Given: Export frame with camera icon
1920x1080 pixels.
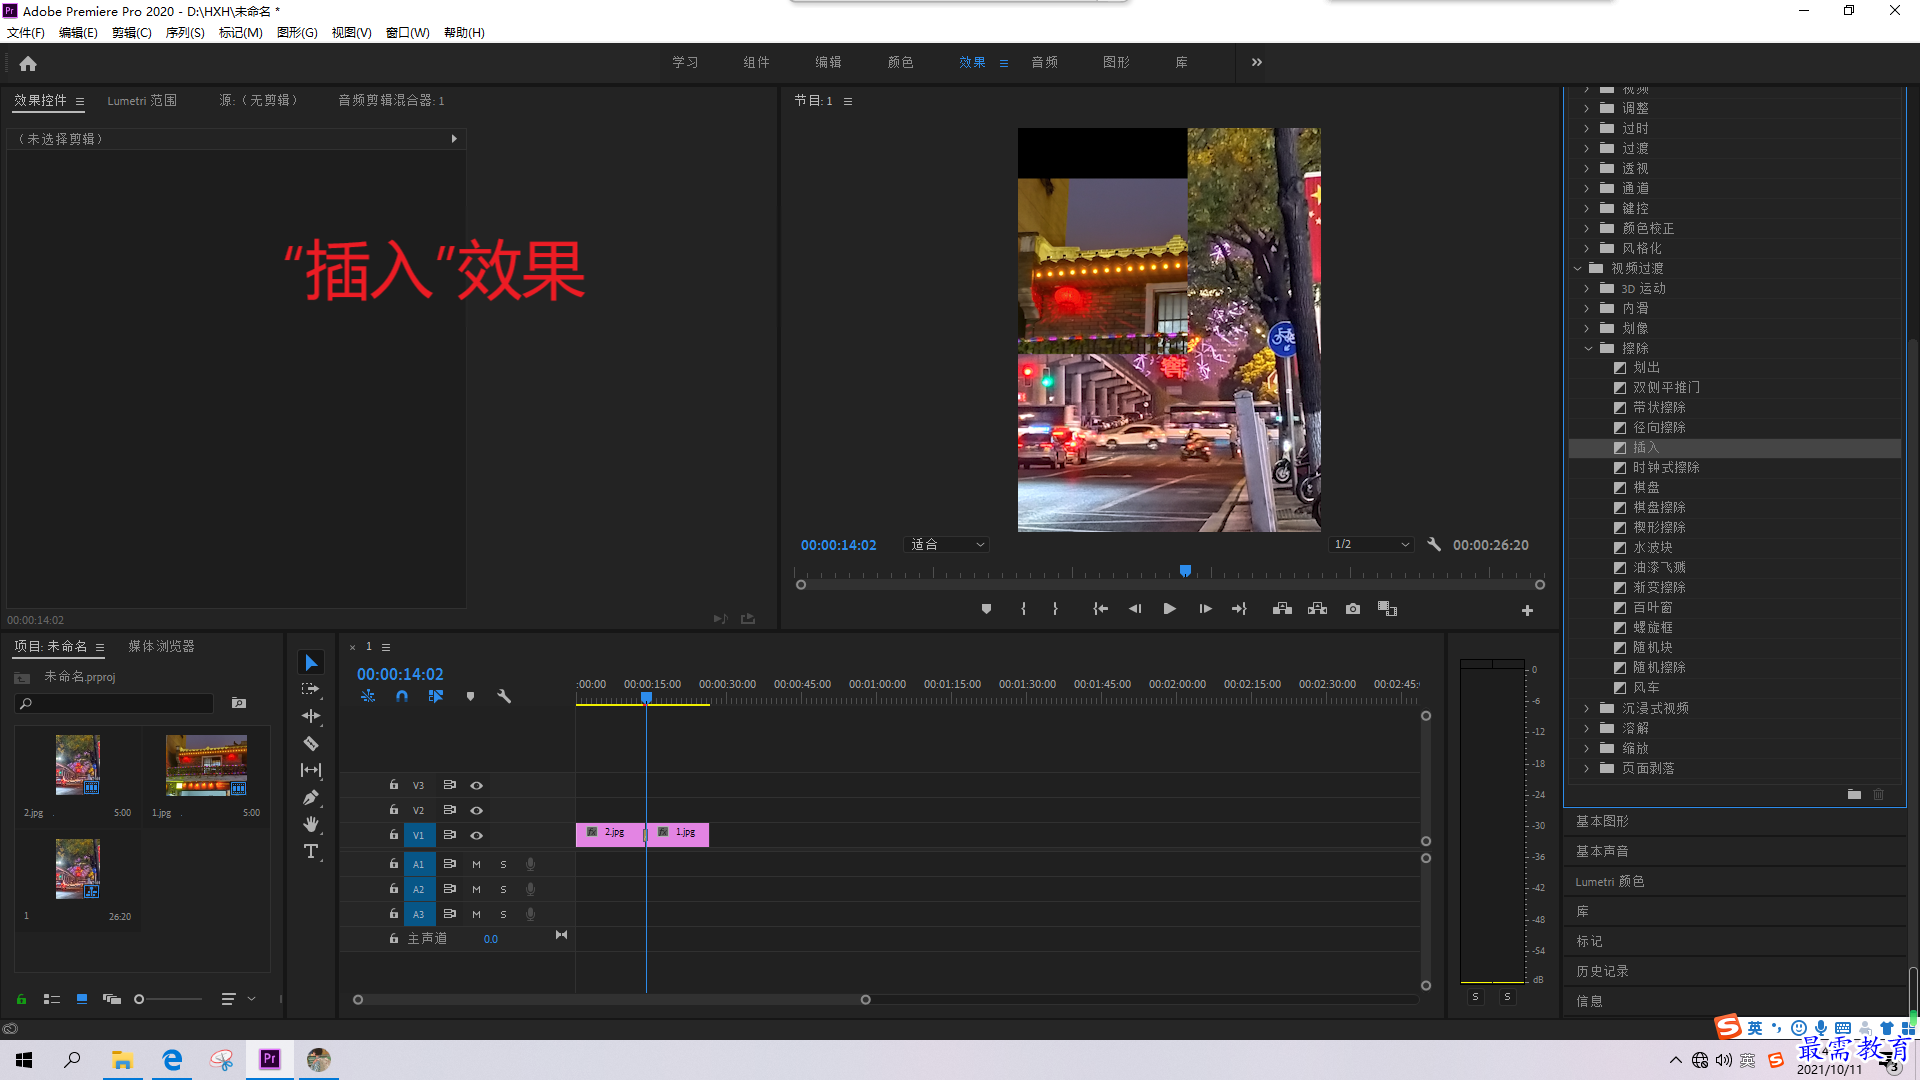Looking at the screenshot, I should tap(1353, 609).
